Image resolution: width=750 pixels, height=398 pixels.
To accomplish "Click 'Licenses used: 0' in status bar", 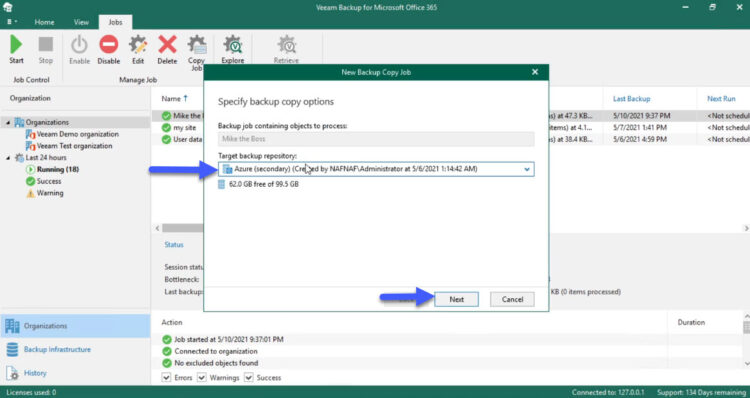I will pos(31,392).
